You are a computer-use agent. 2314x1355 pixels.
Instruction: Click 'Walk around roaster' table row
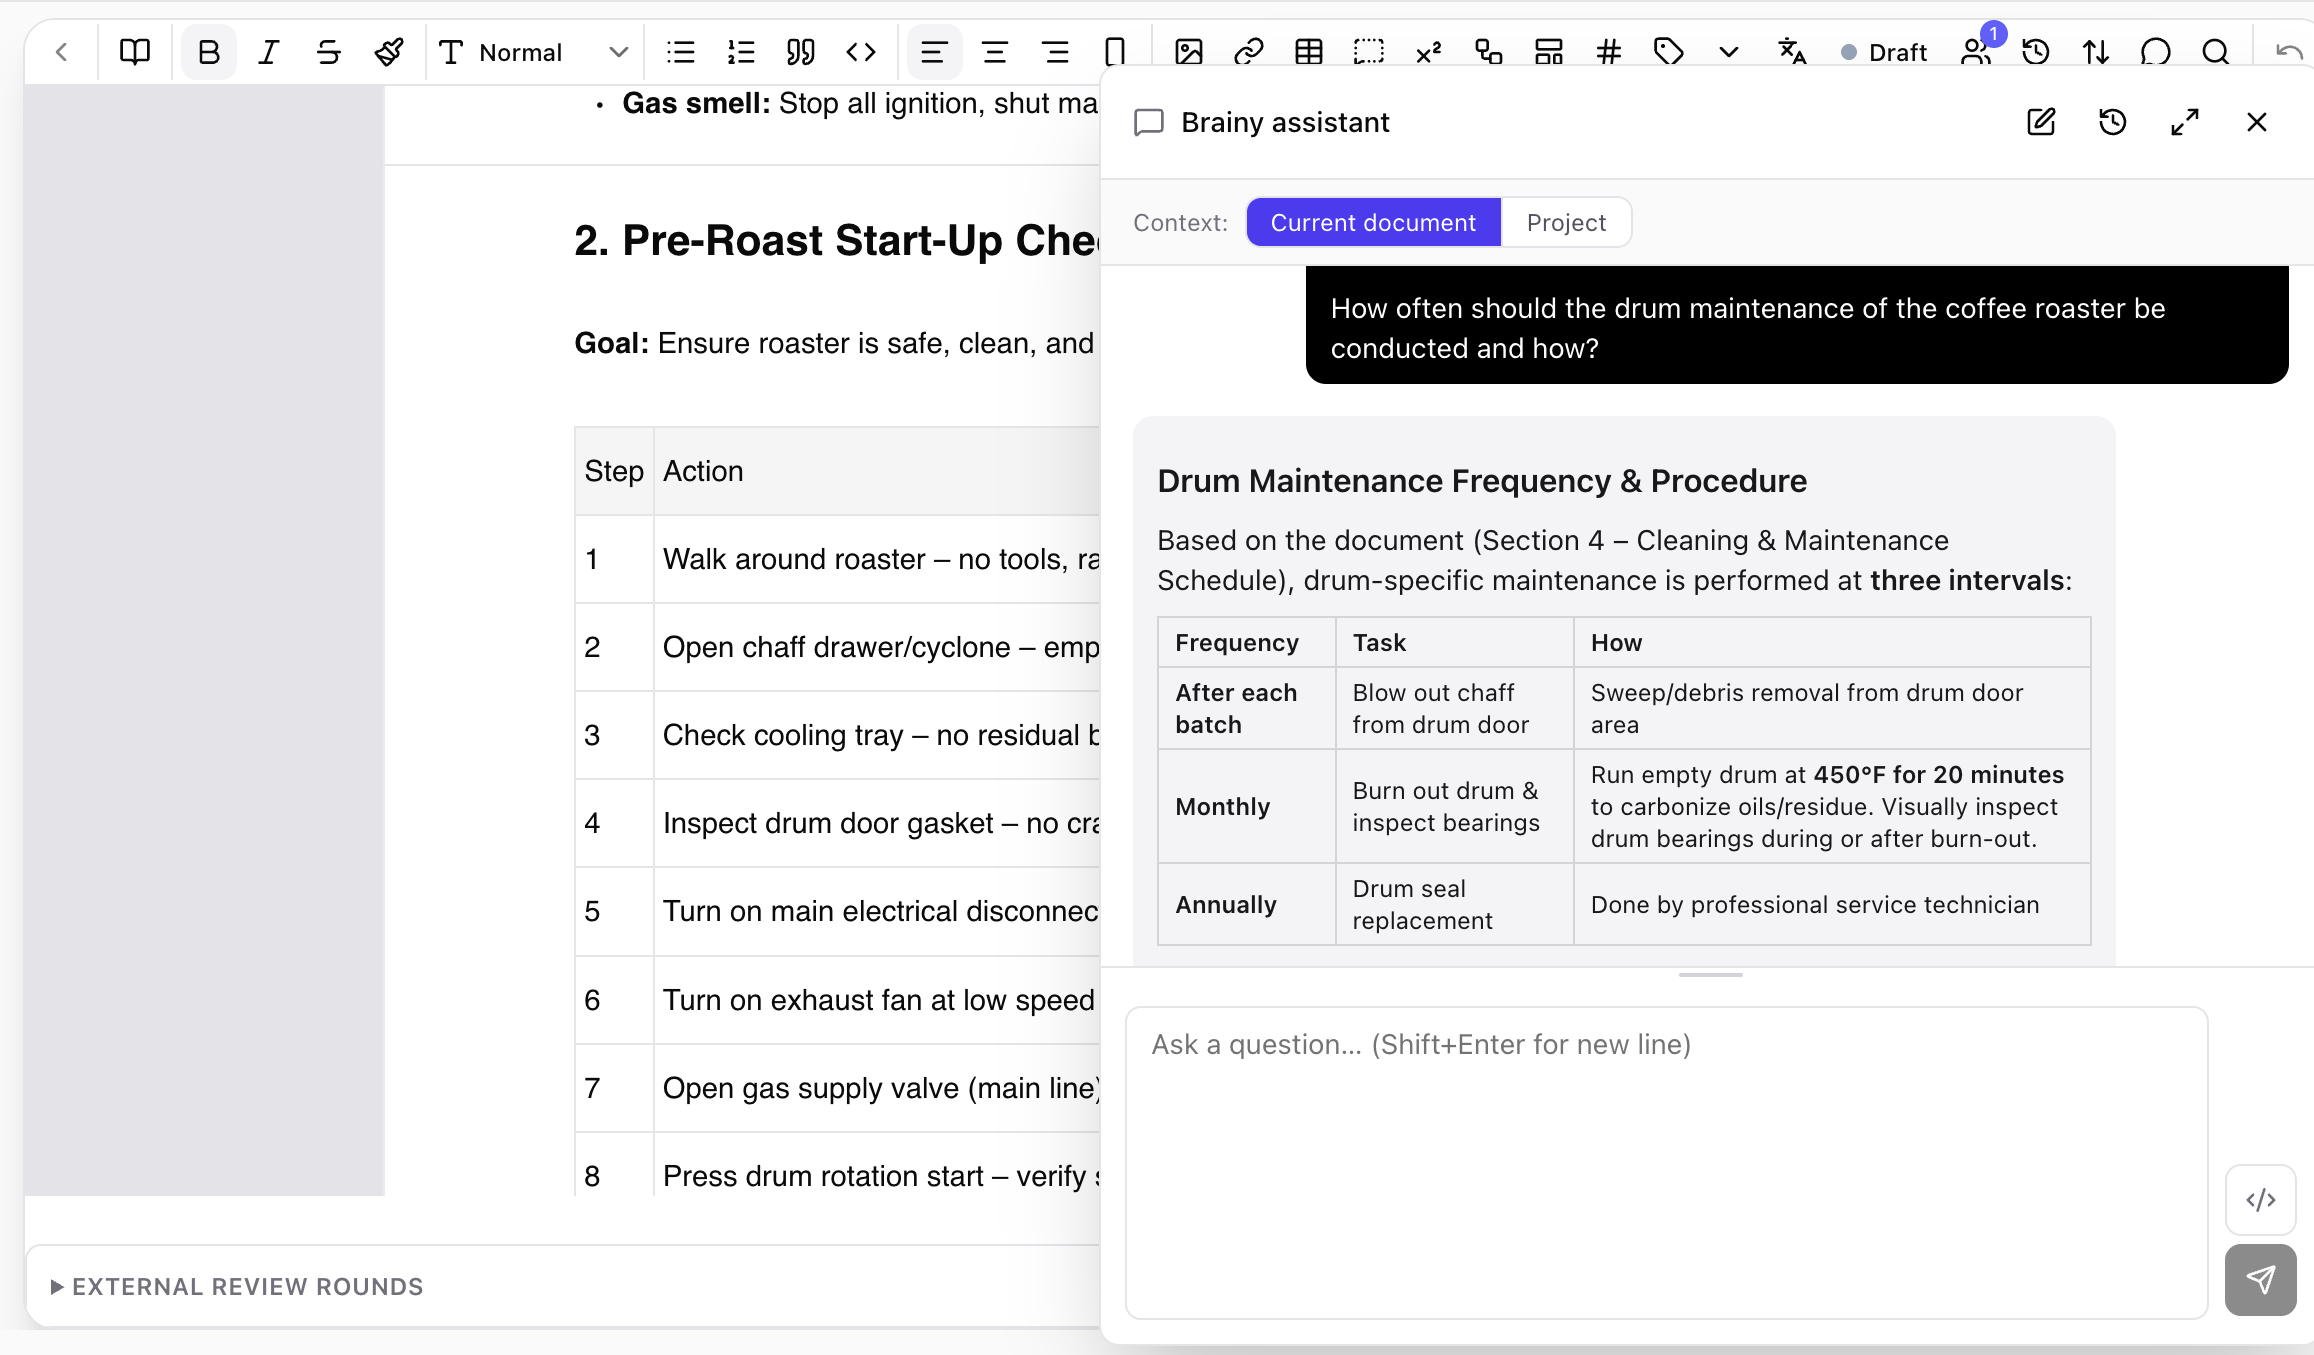pos(838,559)
